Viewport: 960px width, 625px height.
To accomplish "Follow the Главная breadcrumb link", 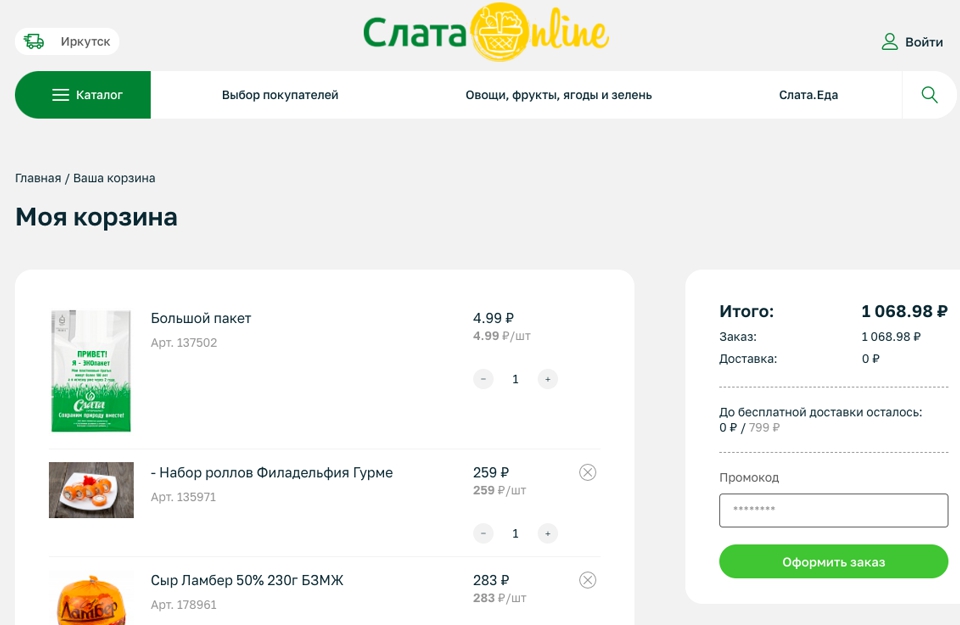I will tap(38, 178).
